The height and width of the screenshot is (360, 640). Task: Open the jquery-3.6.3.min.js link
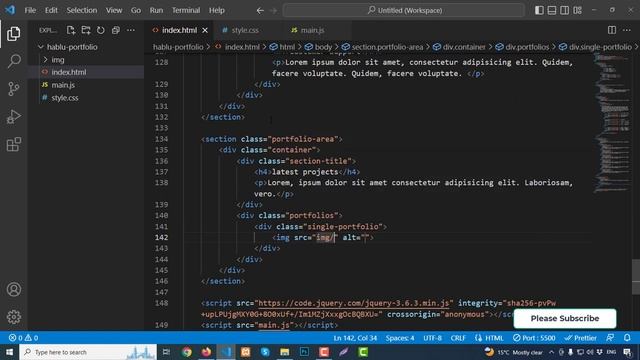coord(353,303)
